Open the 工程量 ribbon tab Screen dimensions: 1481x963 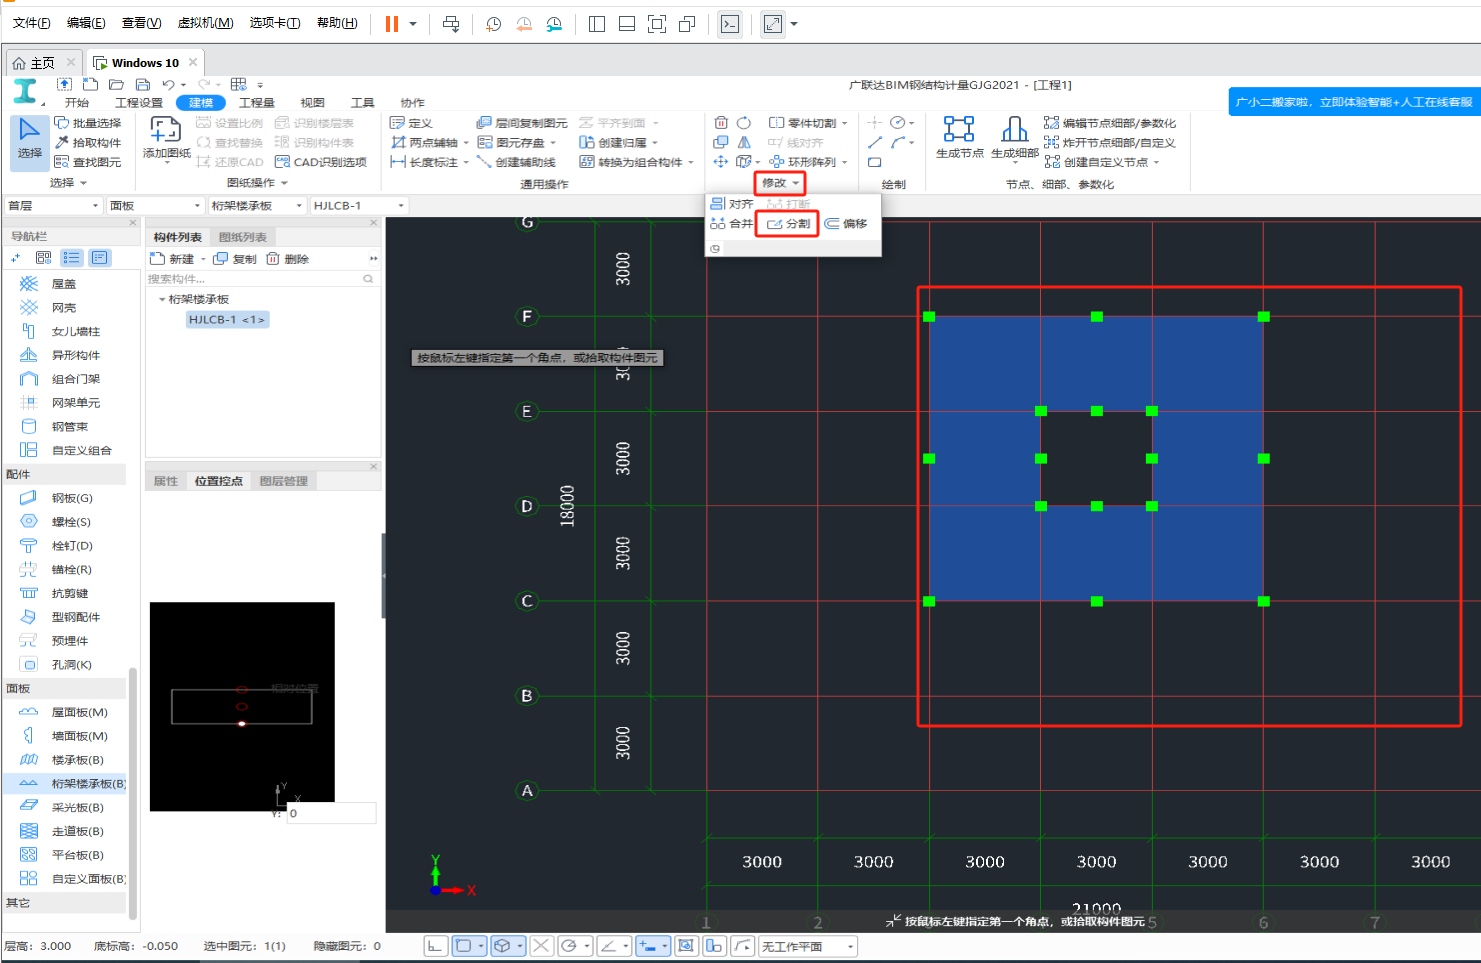pos(257,103)
